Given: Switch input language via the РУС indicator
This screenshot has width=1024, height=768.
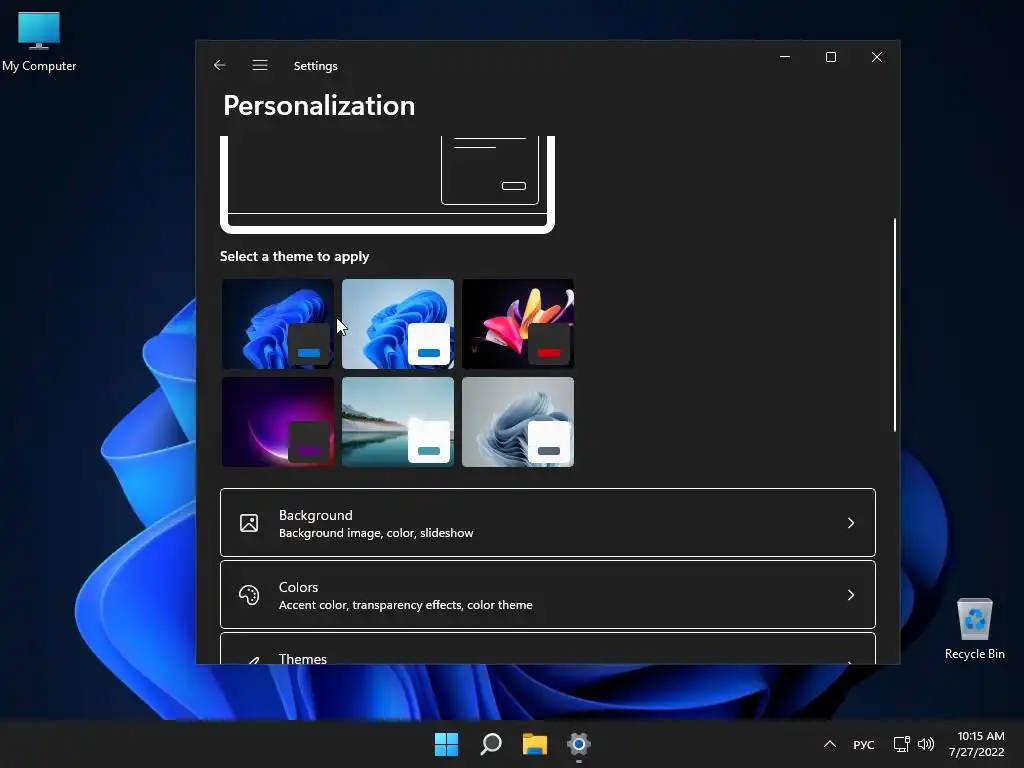Looking at the screenshot, I should click(863, 744).
